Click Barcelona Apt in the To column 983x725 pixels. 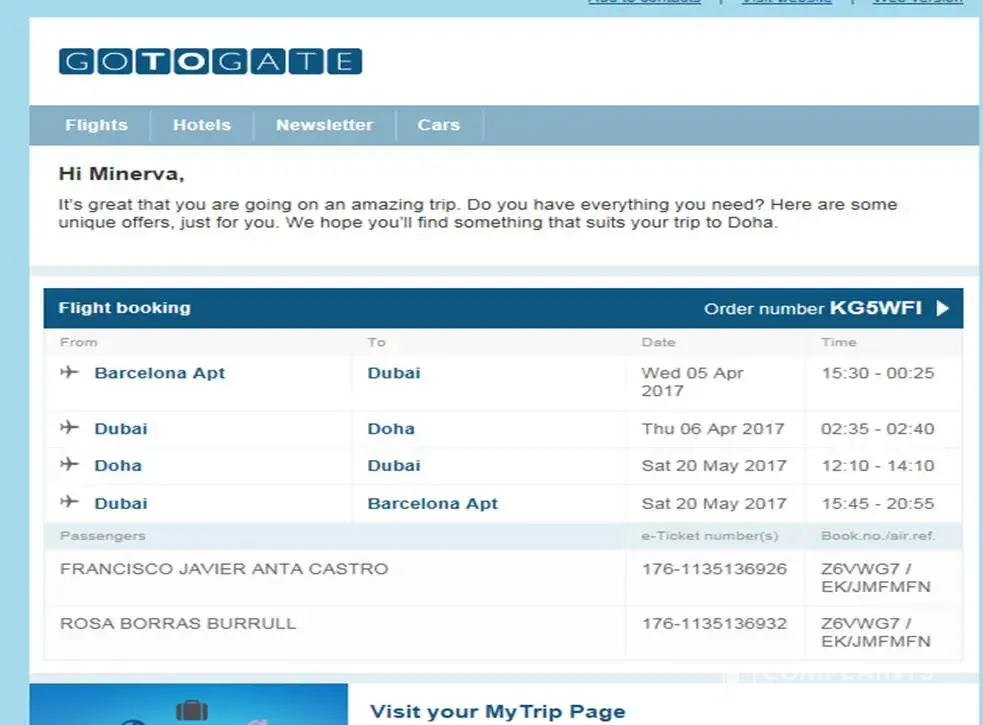pos(432,504)
